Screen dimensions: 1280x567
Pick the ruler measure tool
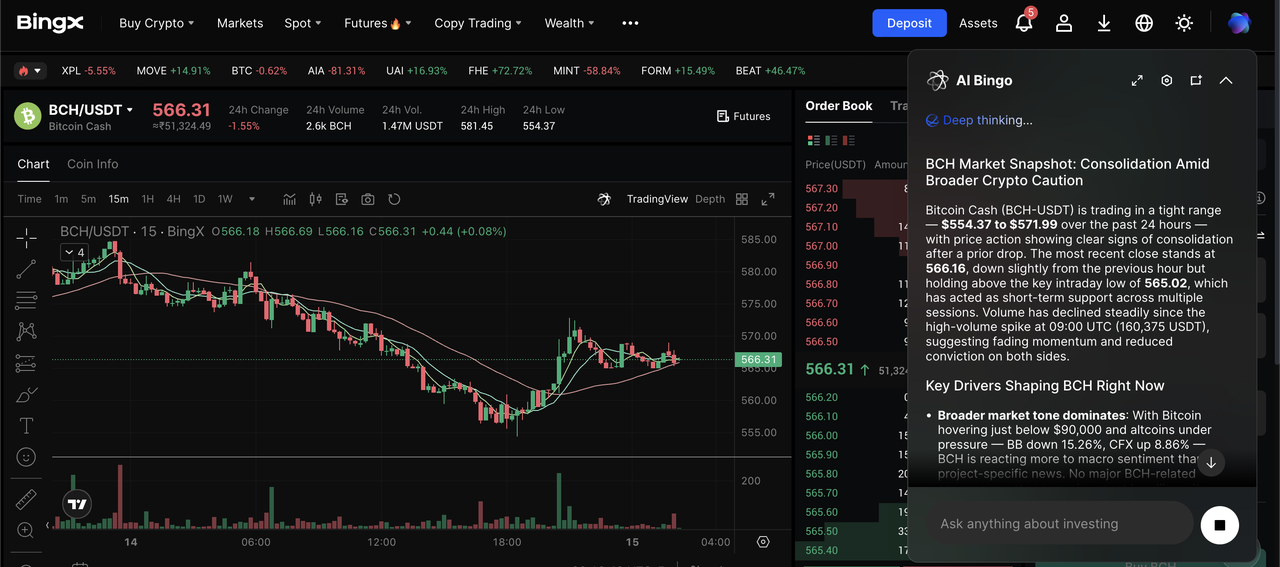click(x=27, y=499)
